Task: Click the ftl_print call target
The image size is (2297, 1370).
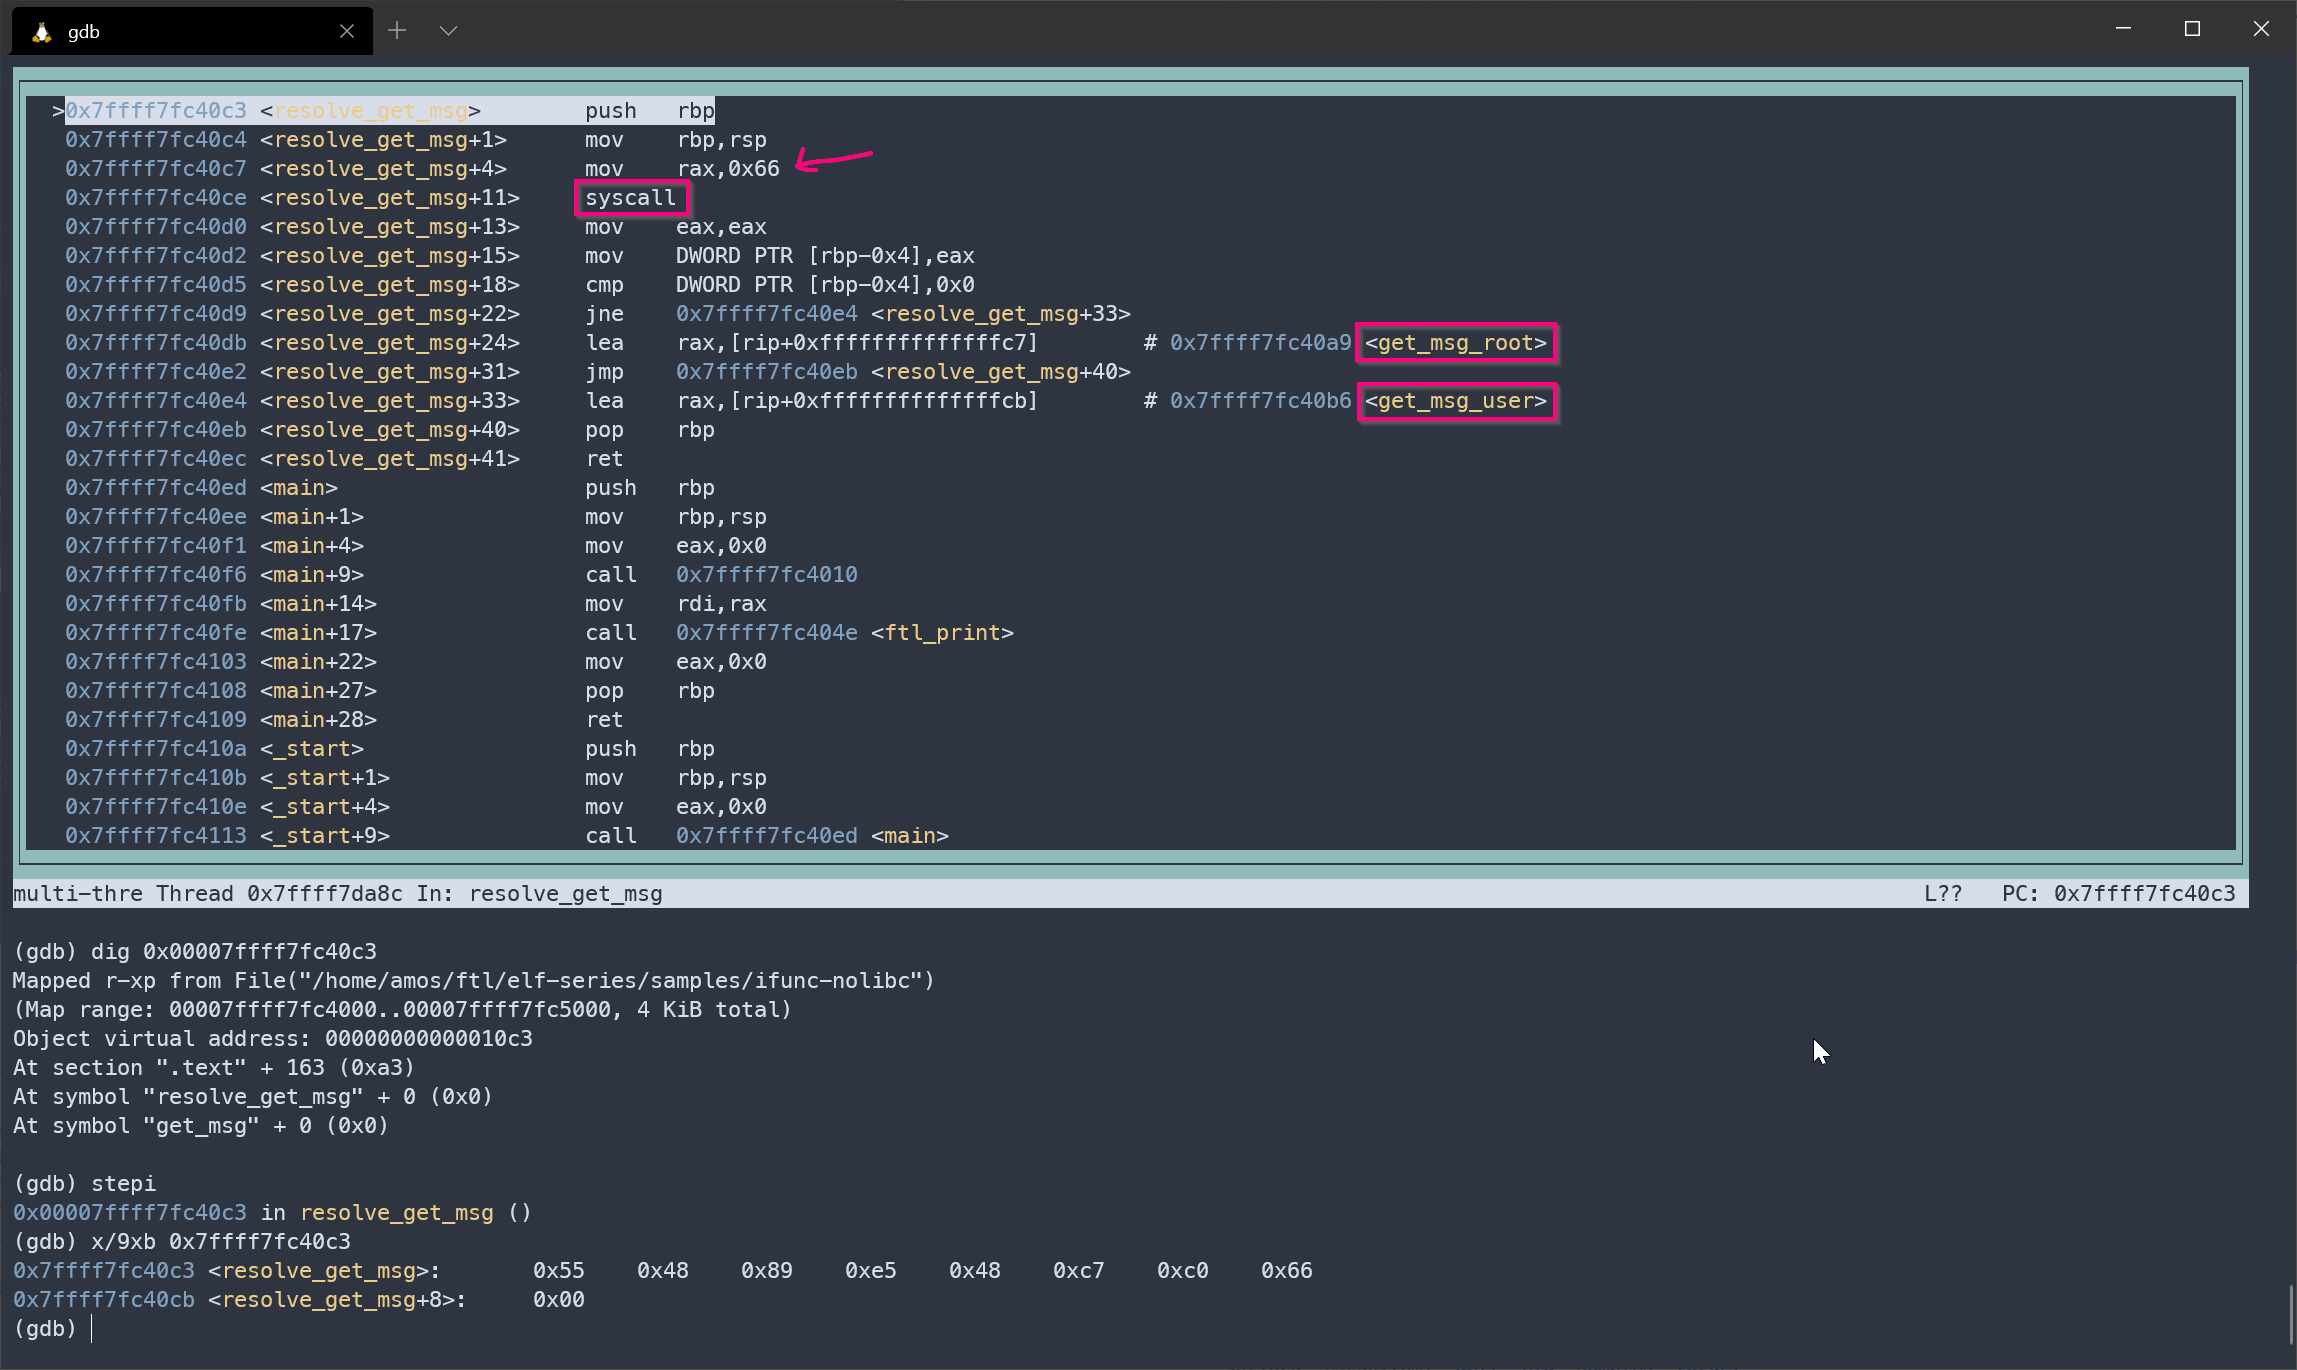Action: click(x=941, y=633)
